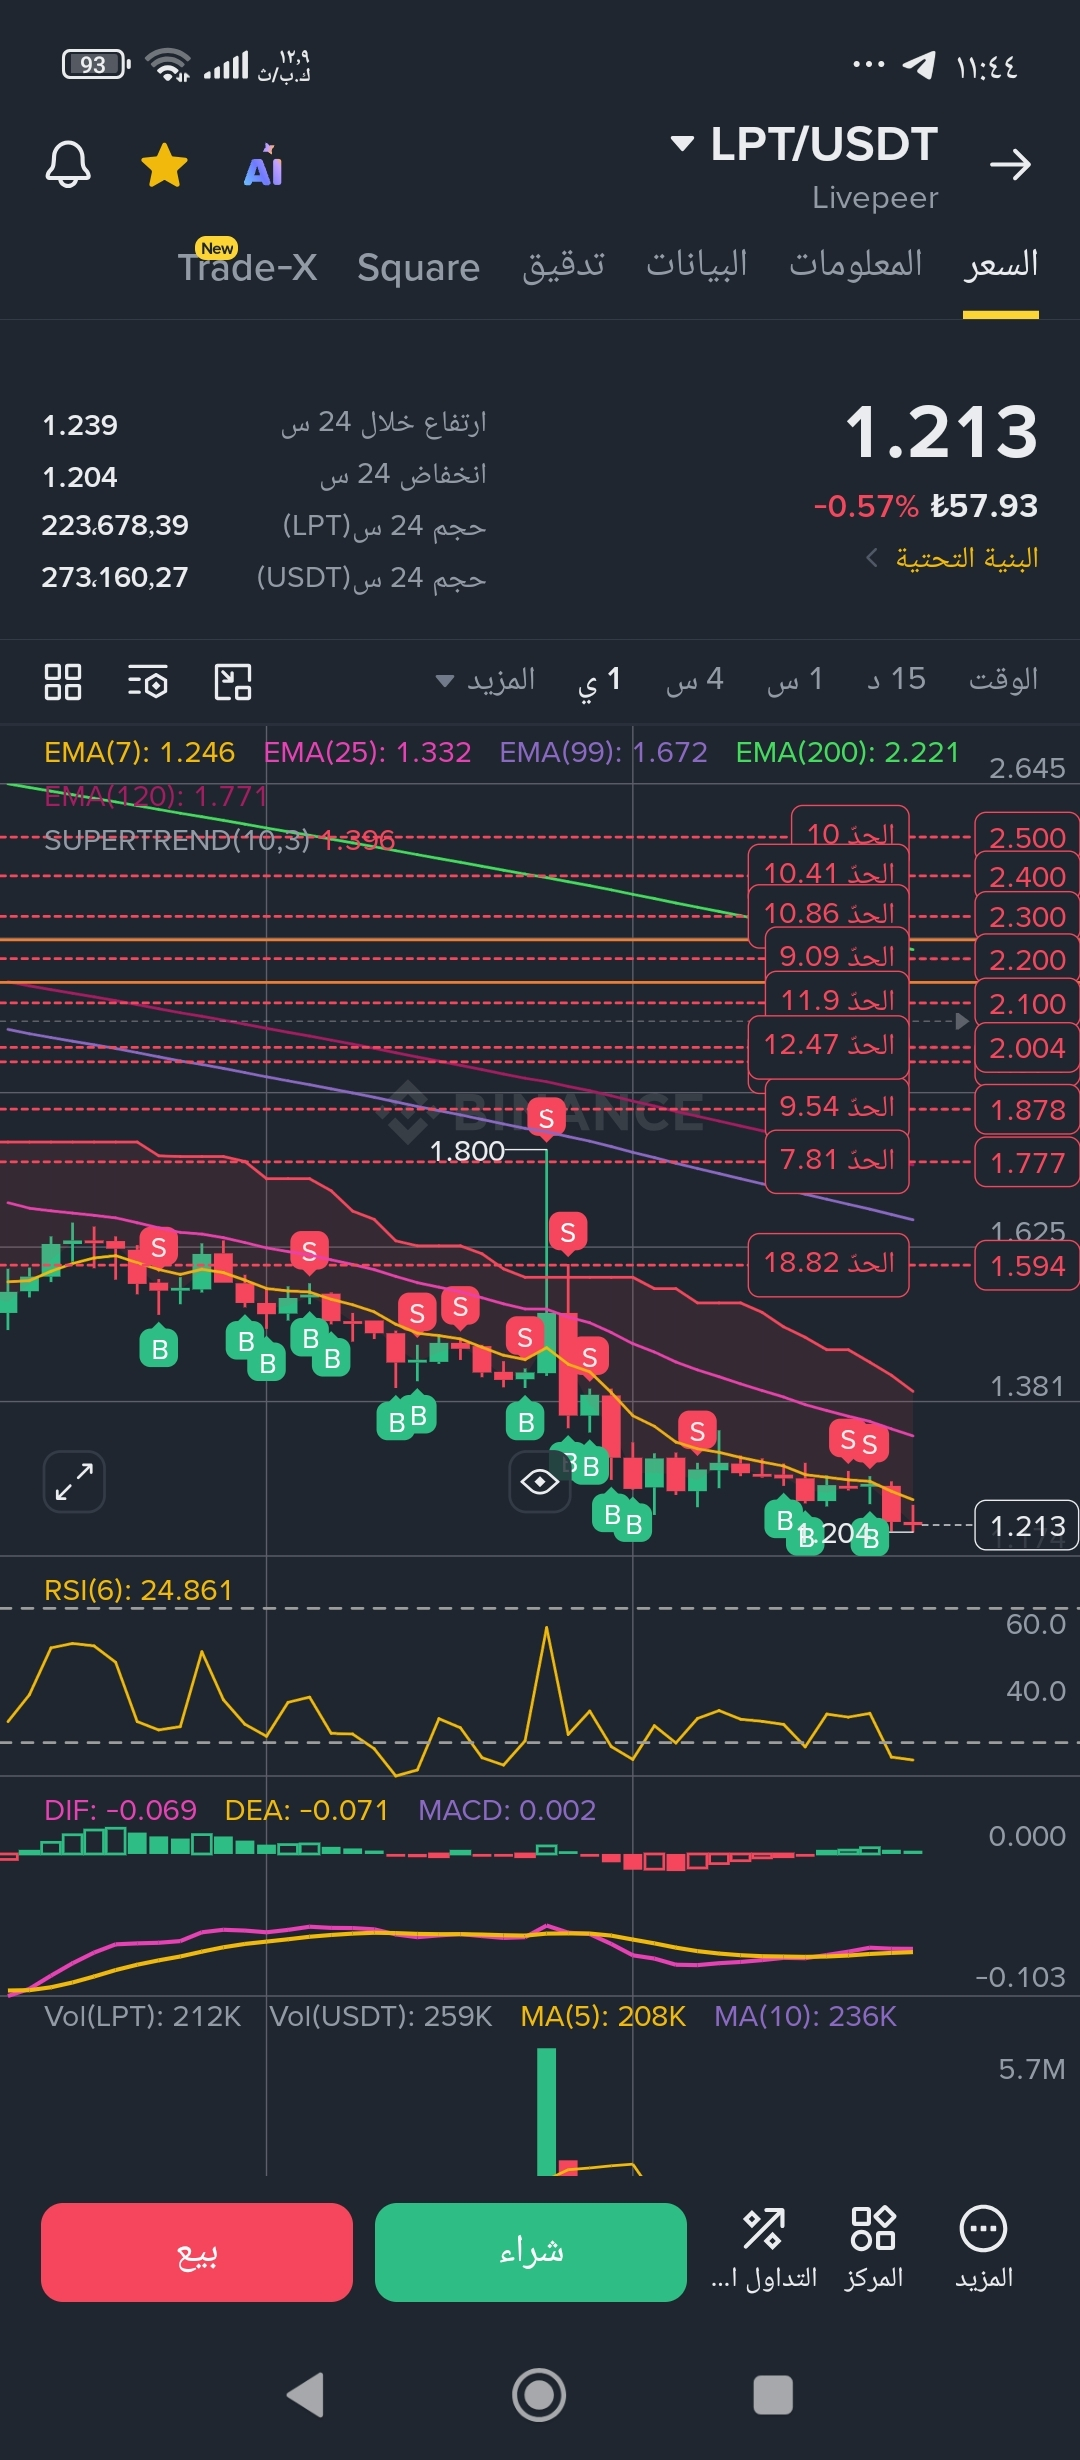
Task: Tap the right arrow next to LPT/USDT
Action: pos(1009,164)
